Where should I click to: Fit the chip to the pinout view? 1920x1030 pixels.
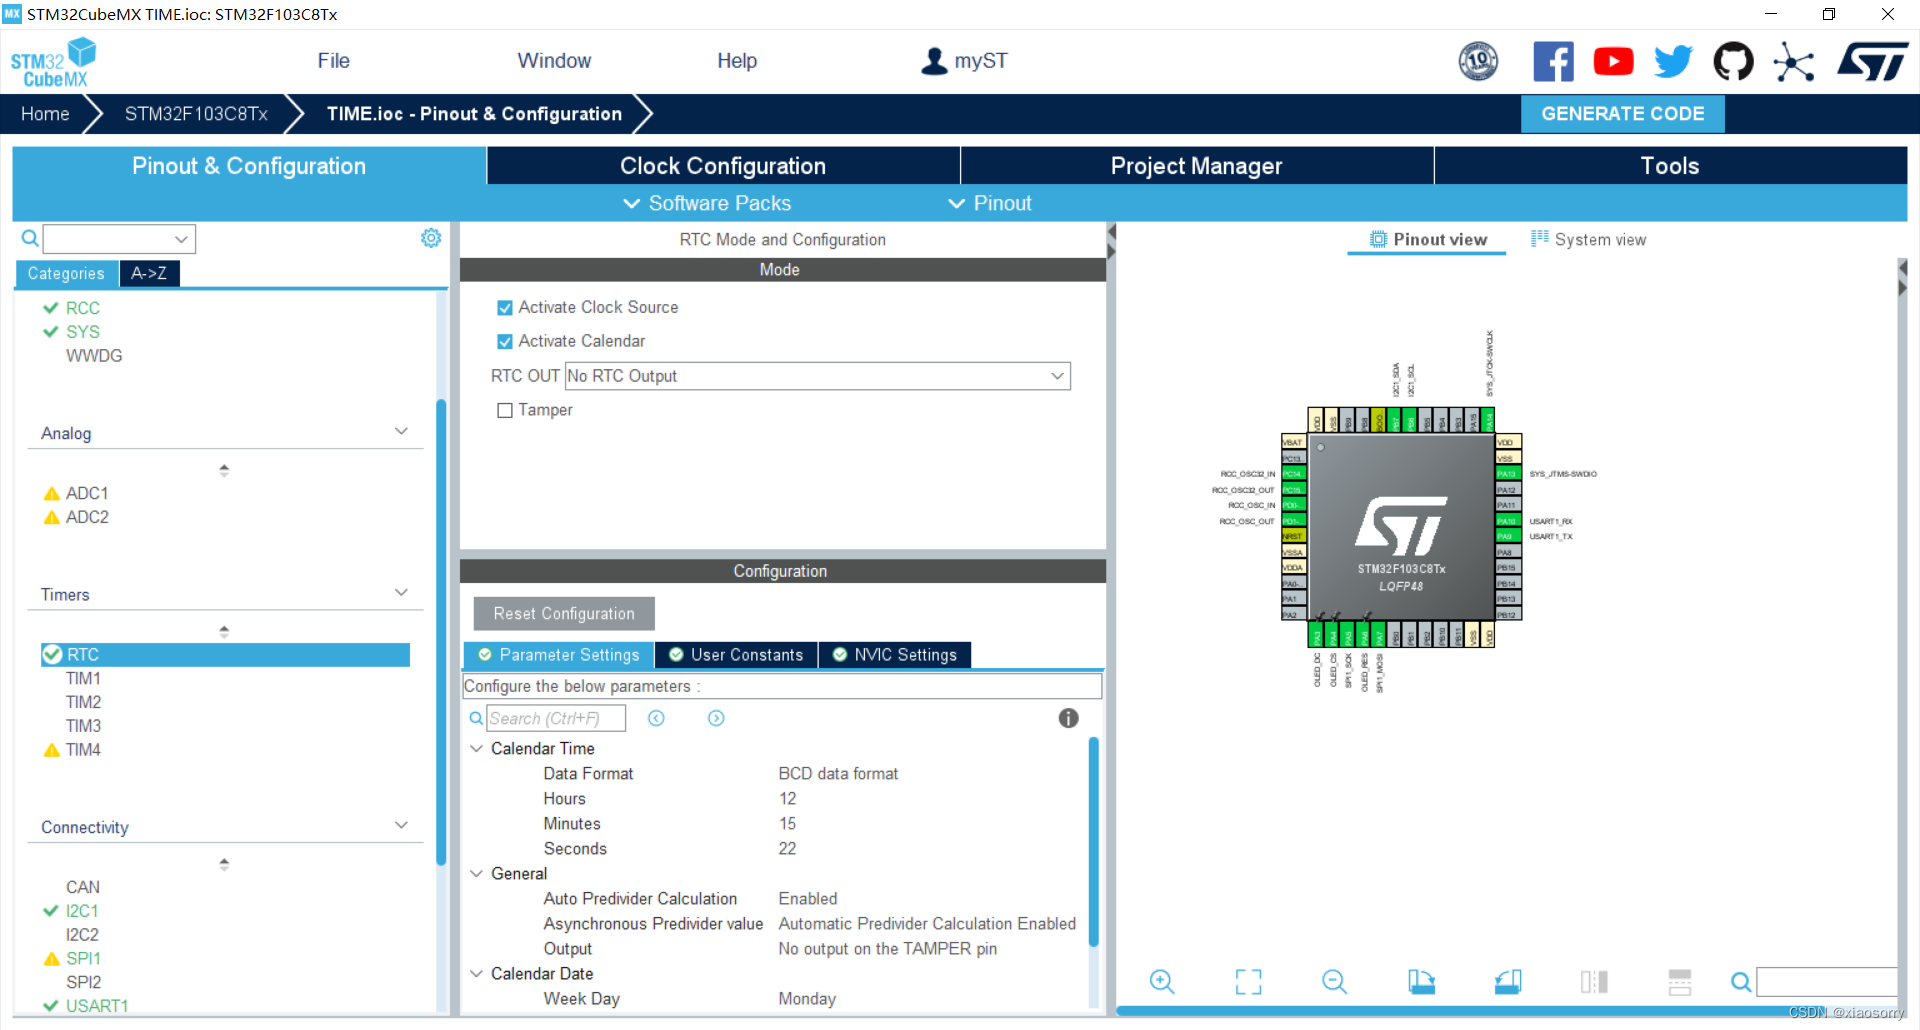(x=1248, y=981)
